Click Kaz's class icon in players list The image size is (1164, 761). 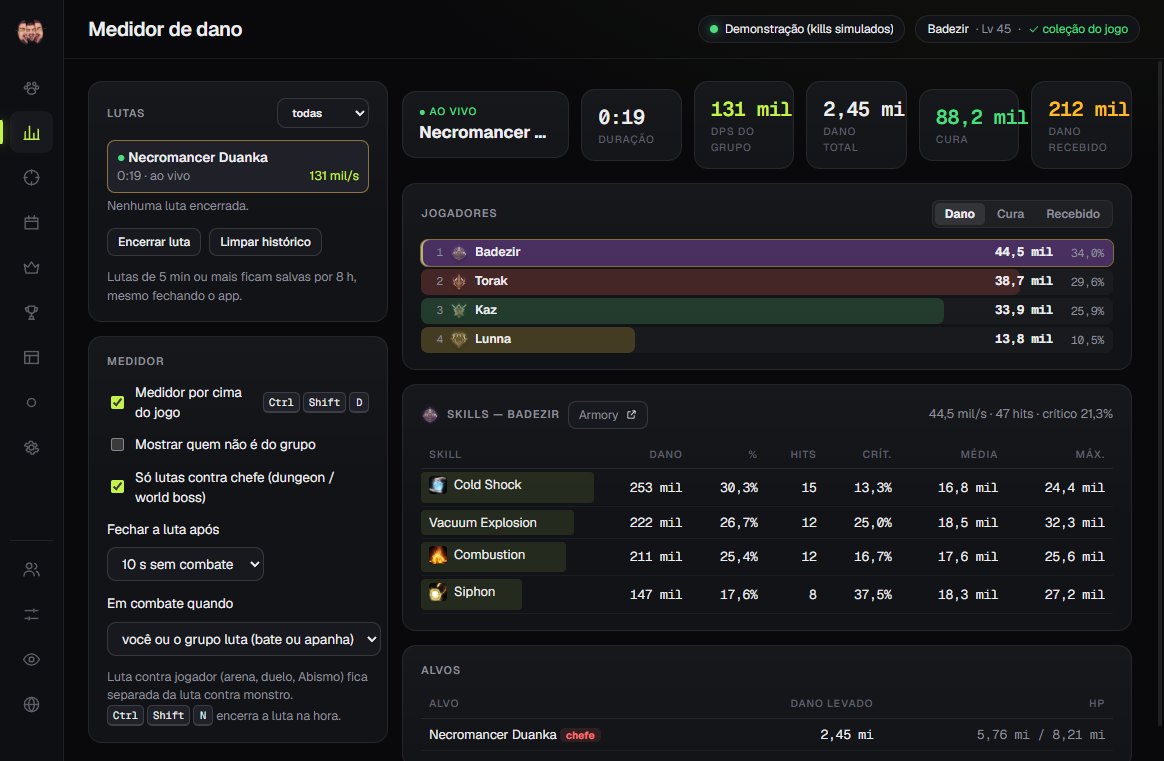(x=460, y=310)
